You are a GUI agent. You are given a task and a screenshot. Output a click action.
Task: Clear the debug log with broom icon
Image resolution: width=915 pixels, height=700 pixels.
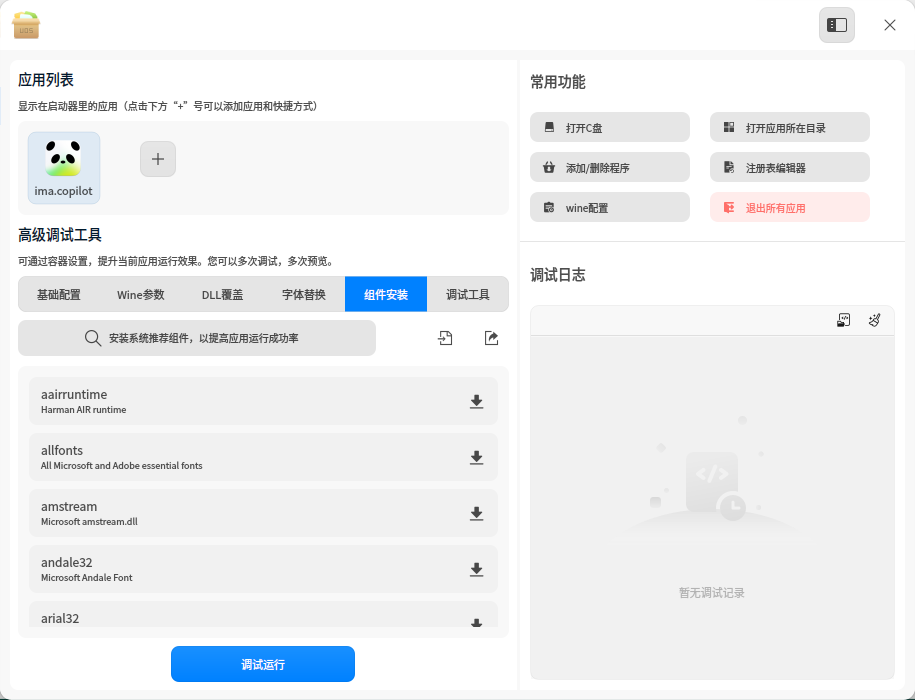pyautogui.click(x=874, y=320)
